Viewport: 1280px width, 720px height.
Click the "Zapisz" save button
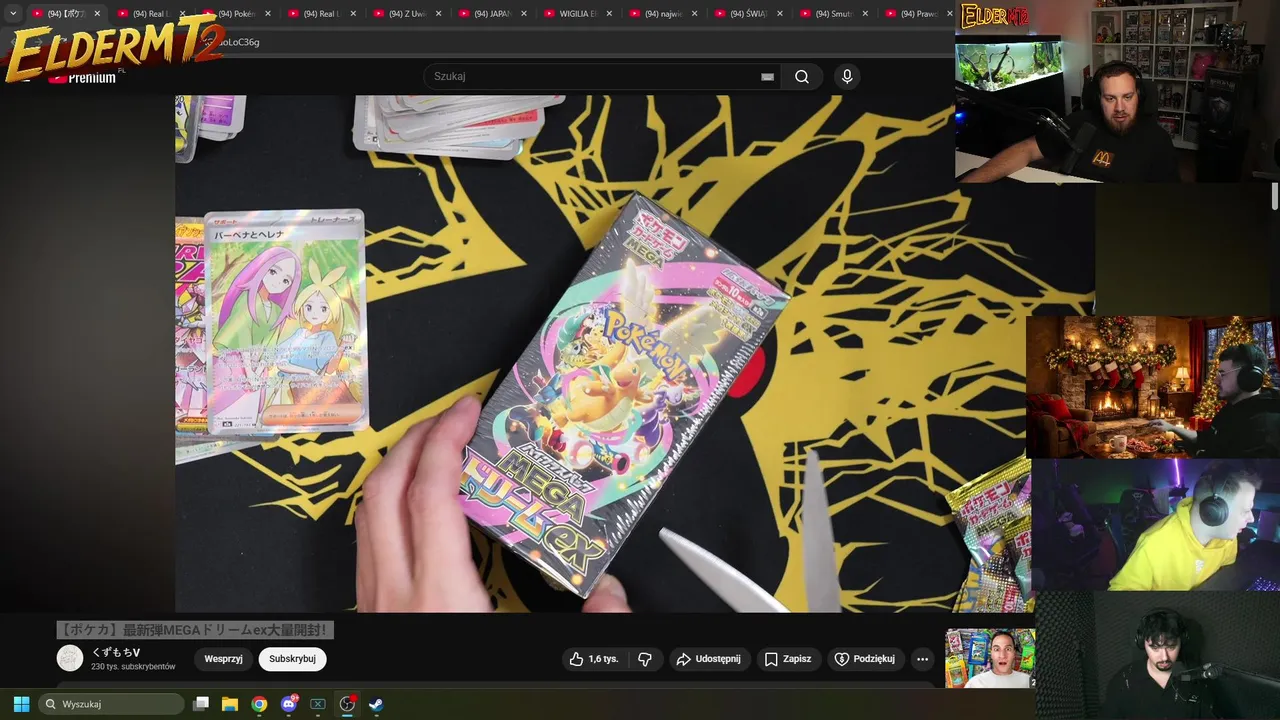788,659
